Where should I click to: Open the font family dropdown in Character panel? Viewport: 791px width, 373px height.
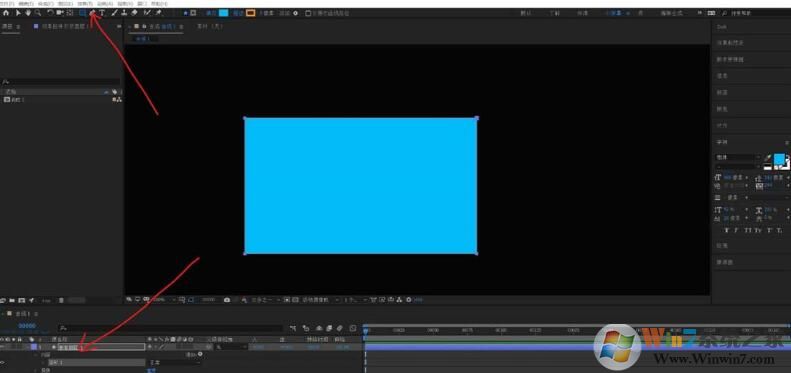point(739,157)
